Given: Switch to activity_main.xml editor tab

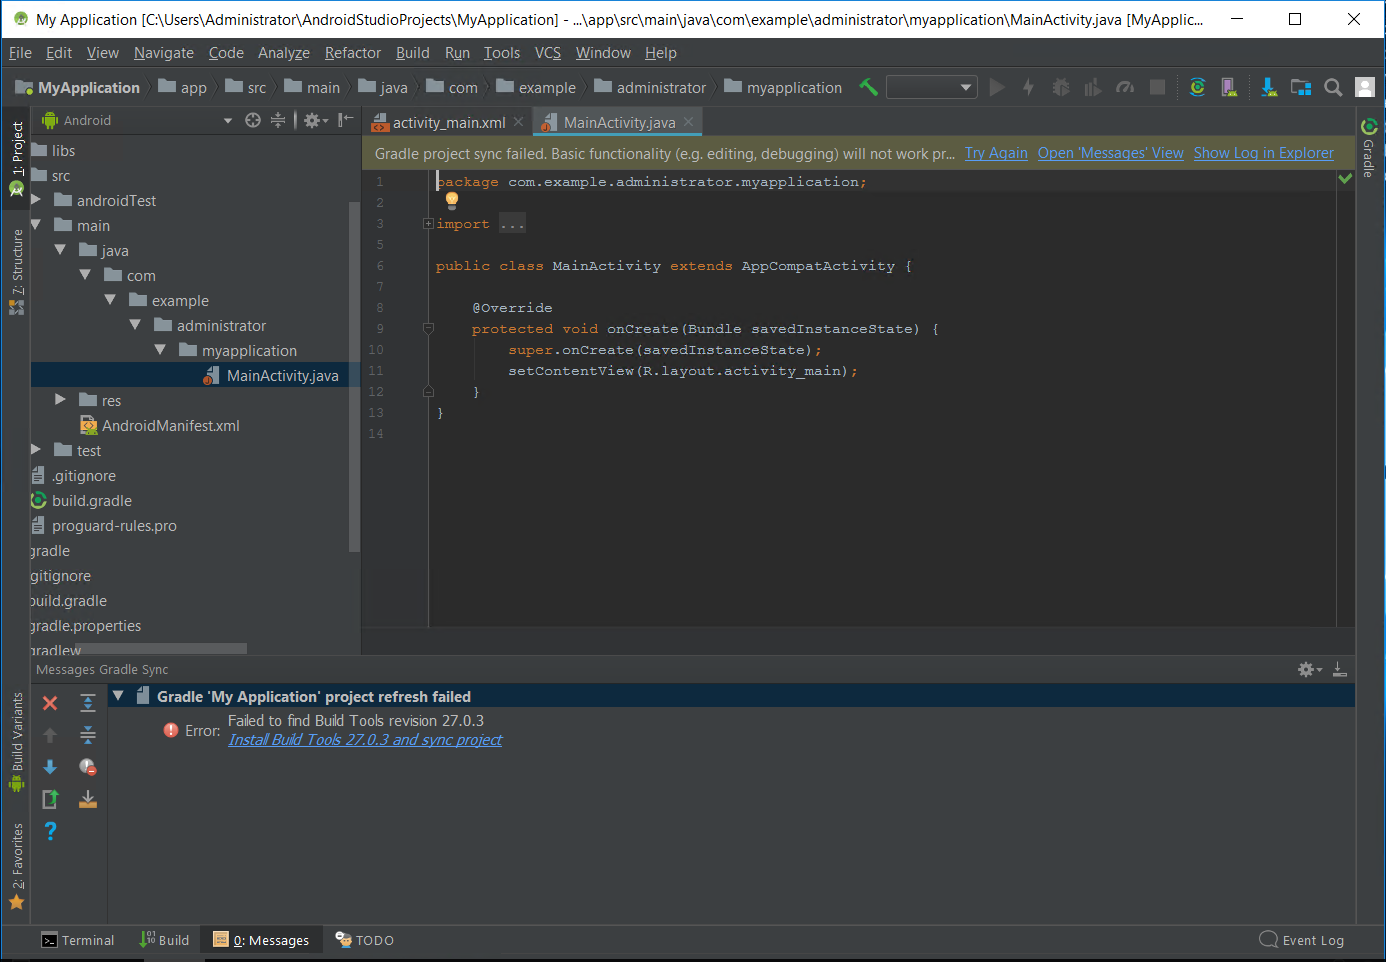Looking at the screenshot, I should [449, 122].
